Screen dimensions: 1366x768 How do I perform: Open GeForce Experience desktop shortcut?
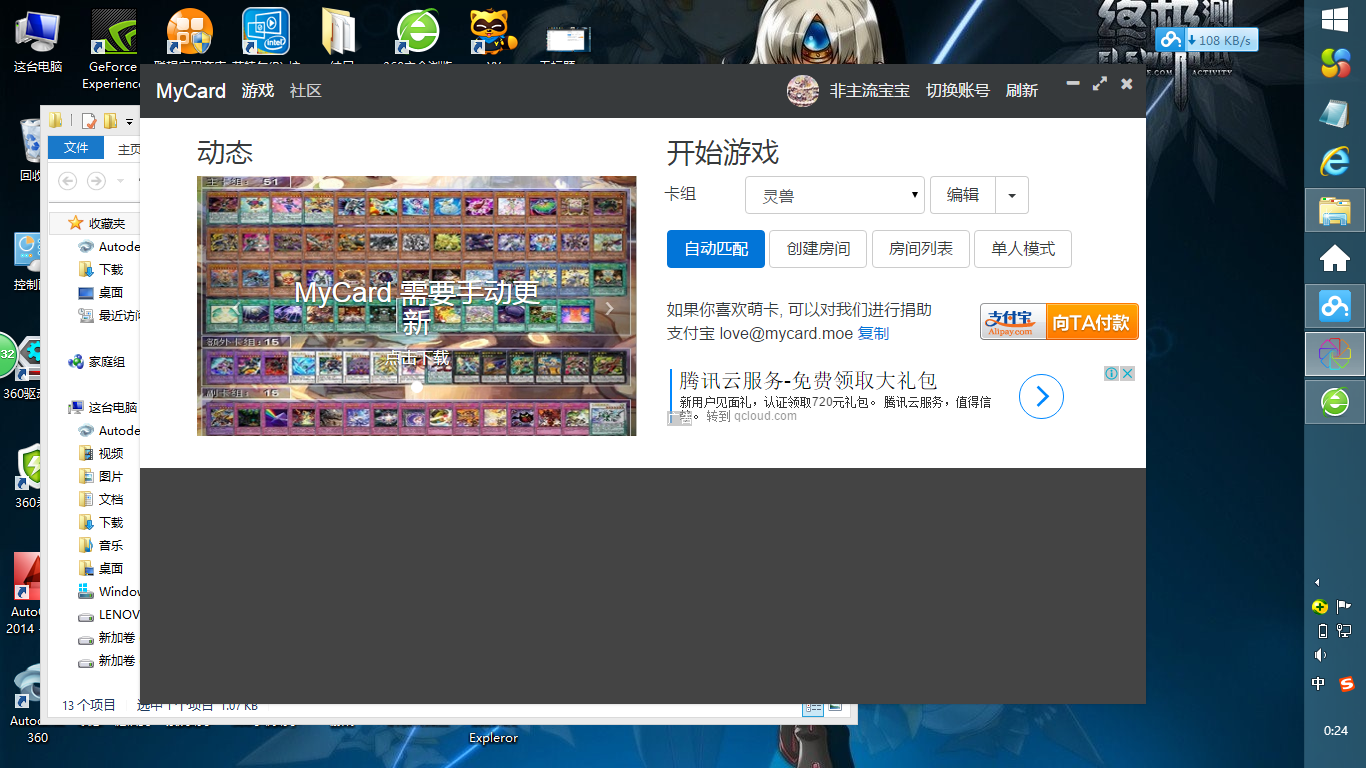(113, 48)
